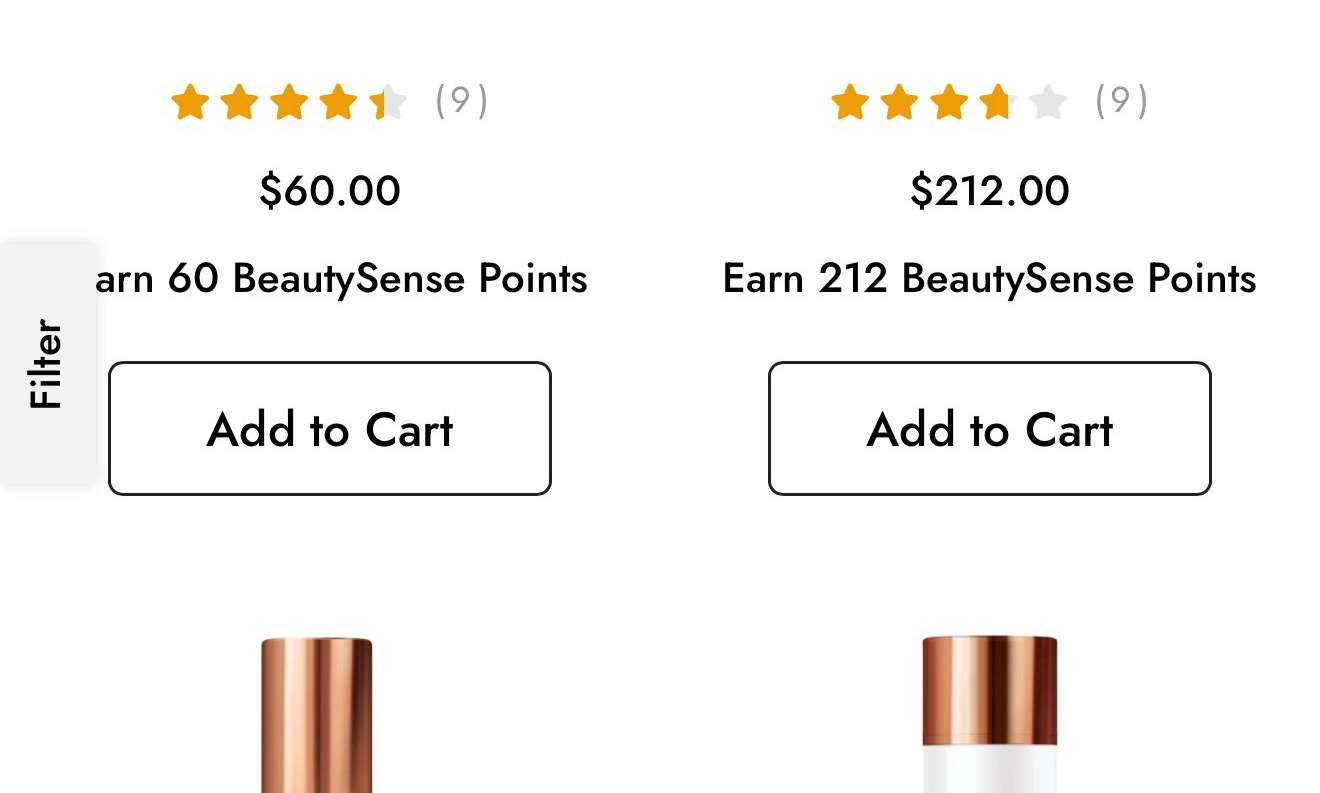Image resolution: width=1320 pixels, height=793 pixels.
Task: Open the Filter side tab
Action: (x=48, y=363)
